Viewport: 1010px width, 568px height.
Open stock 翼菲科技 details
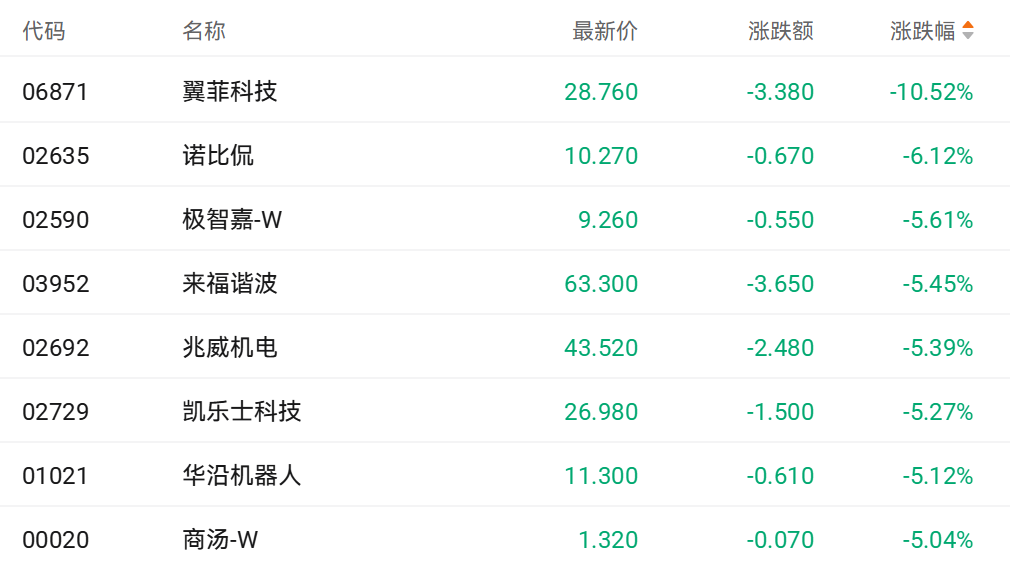pyautogui.click(x=505, y=91)
